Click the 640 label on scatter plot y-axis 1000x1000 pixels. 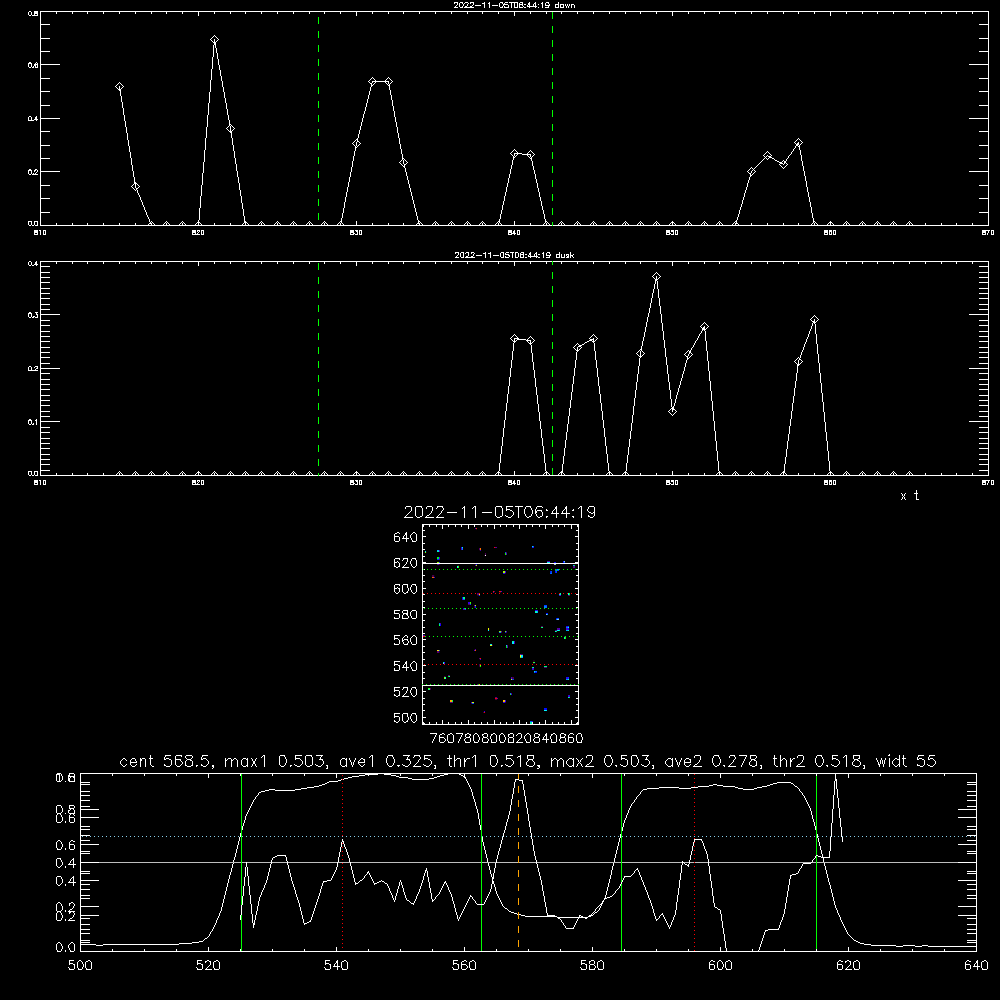(406, 538)
